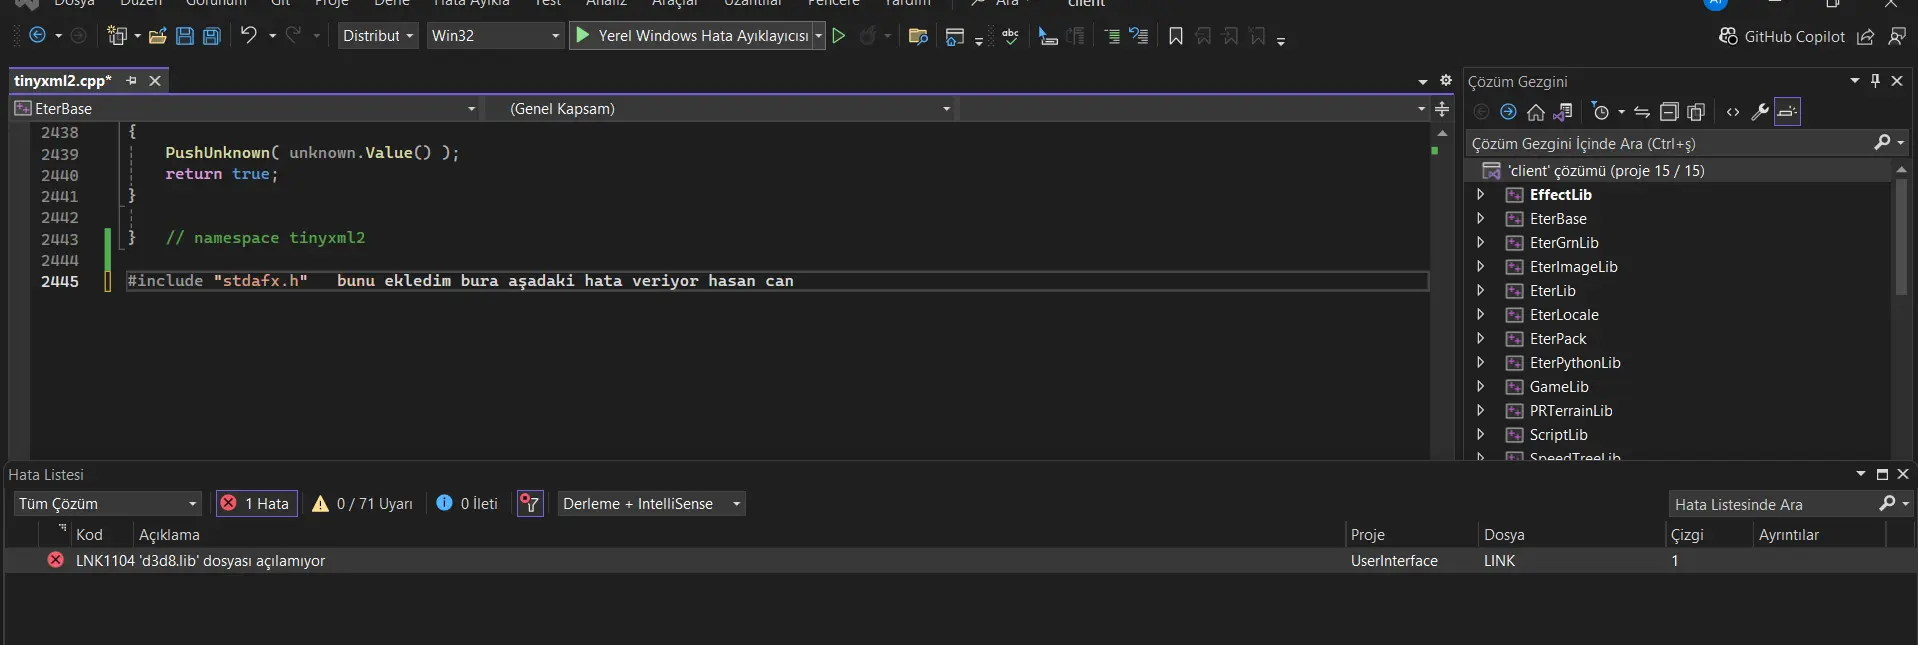Select GameLib project in the tree
The image size is (1918, 645).
[1558, 387]
